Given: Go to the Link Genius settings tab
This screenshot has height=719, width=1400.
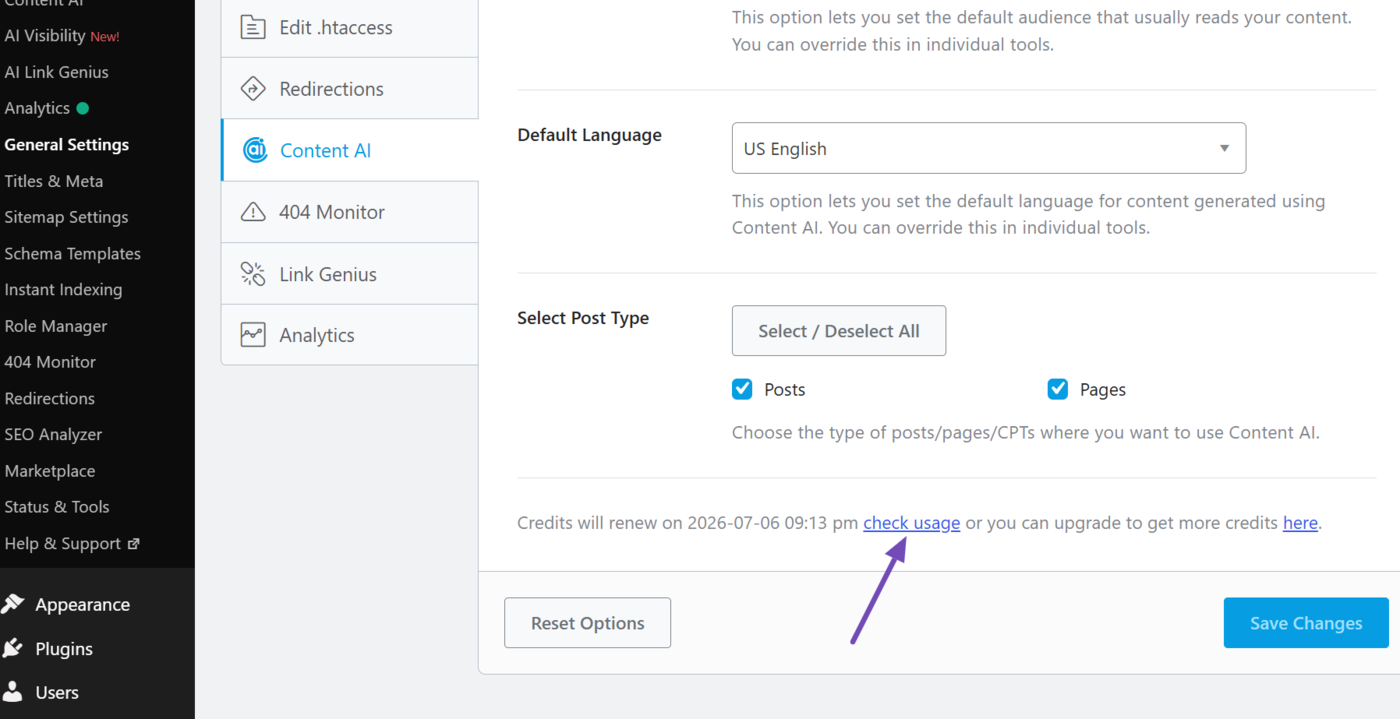Looking at the screenshot, I should click(349, 274).
